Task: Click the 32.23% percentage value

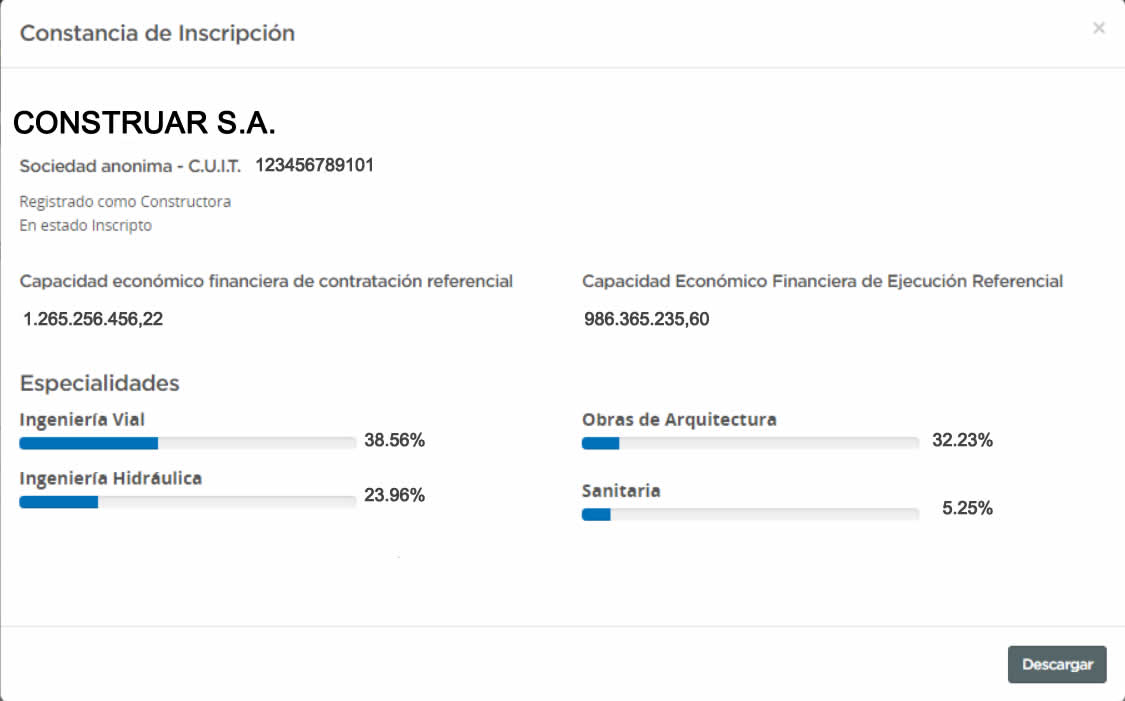Action: coord(962,440)
